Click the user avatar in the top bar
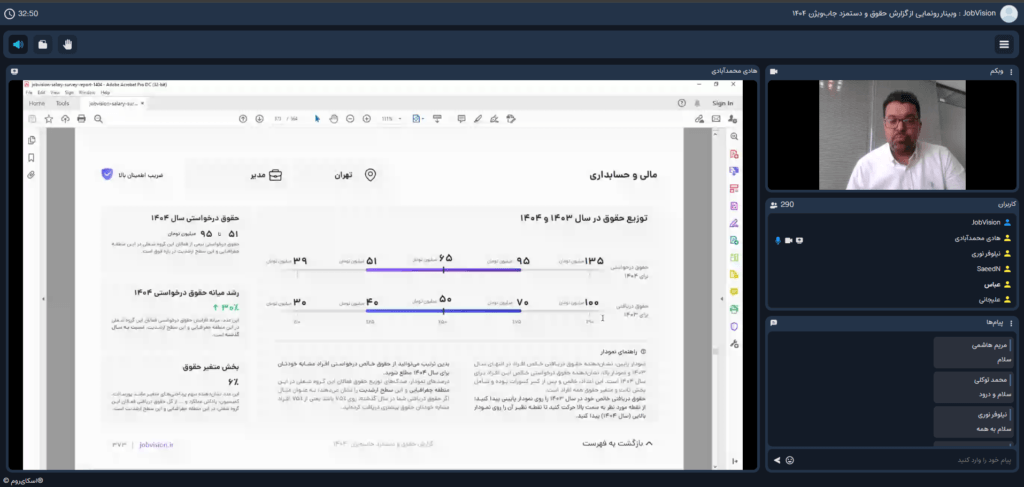The width and height of the screenshot is (1024, 487). tap(1009, 13)
